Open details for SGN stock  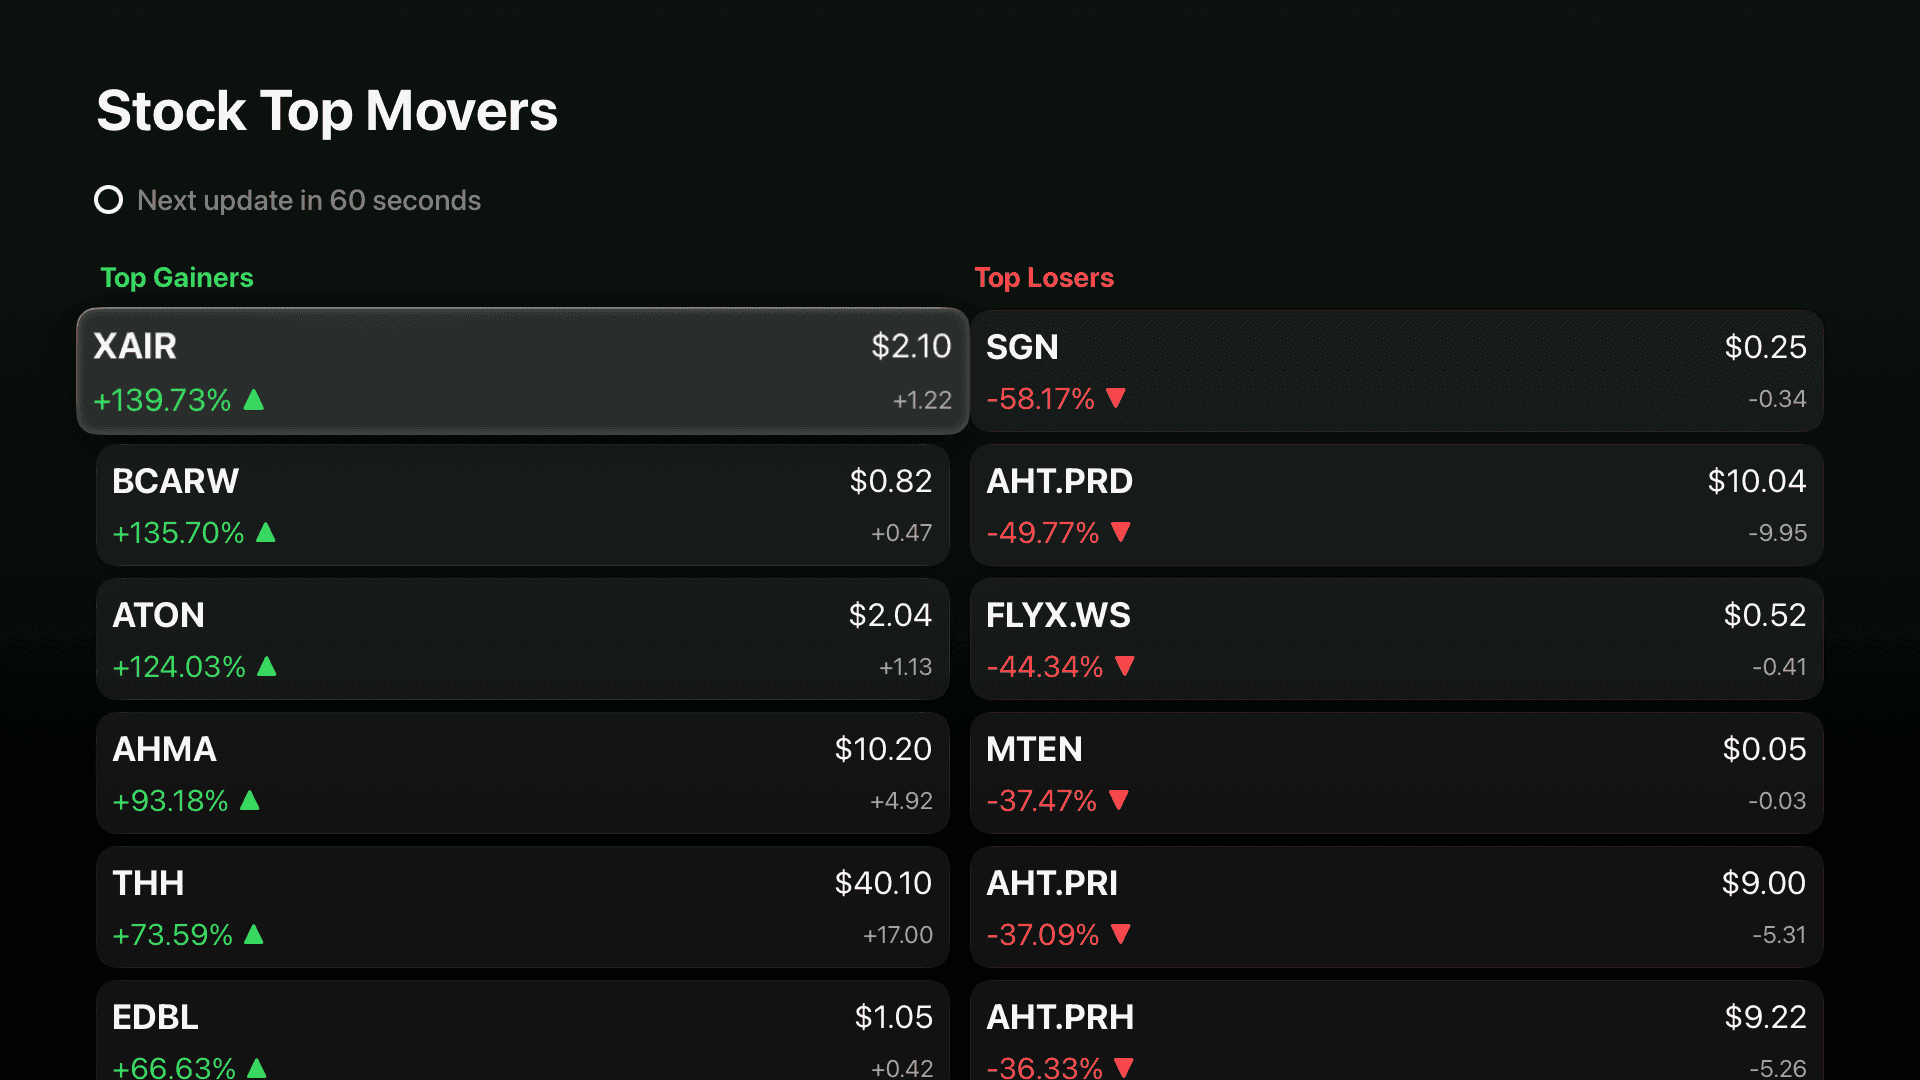click(x=1396, y=371)
